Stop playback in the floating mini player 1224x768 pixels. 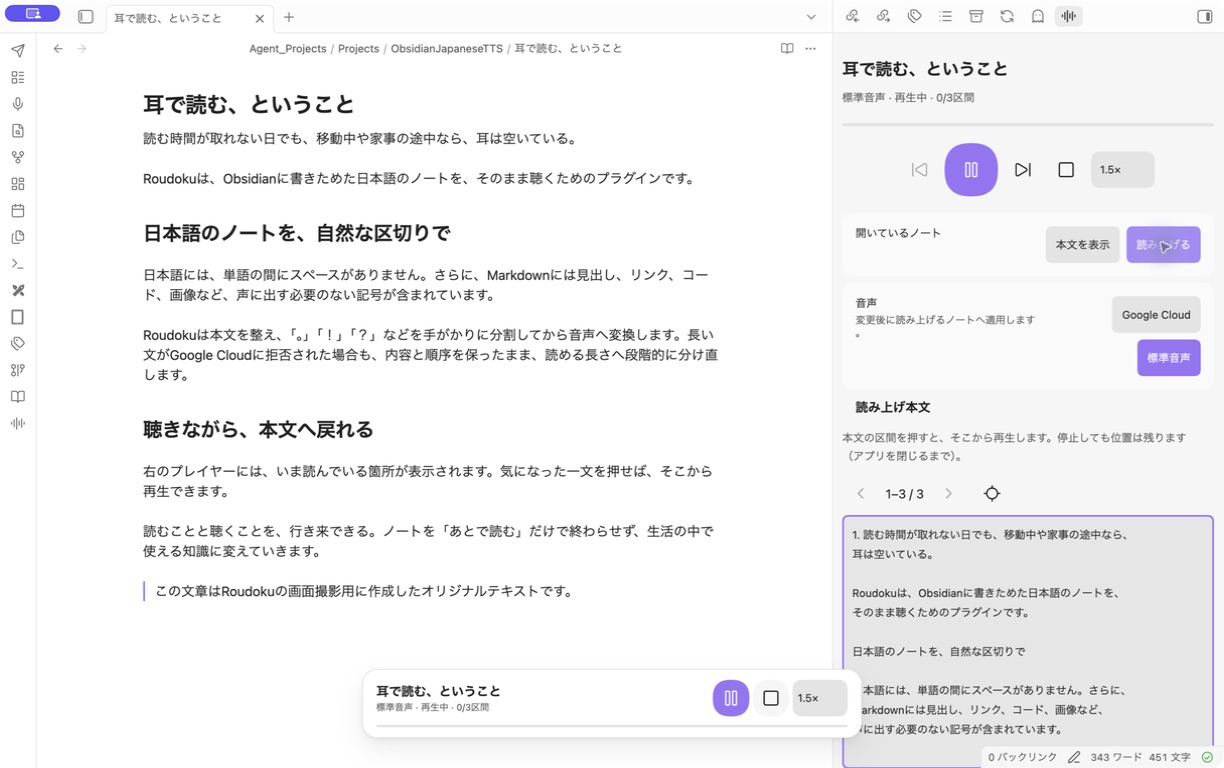(x=771, y=698)
